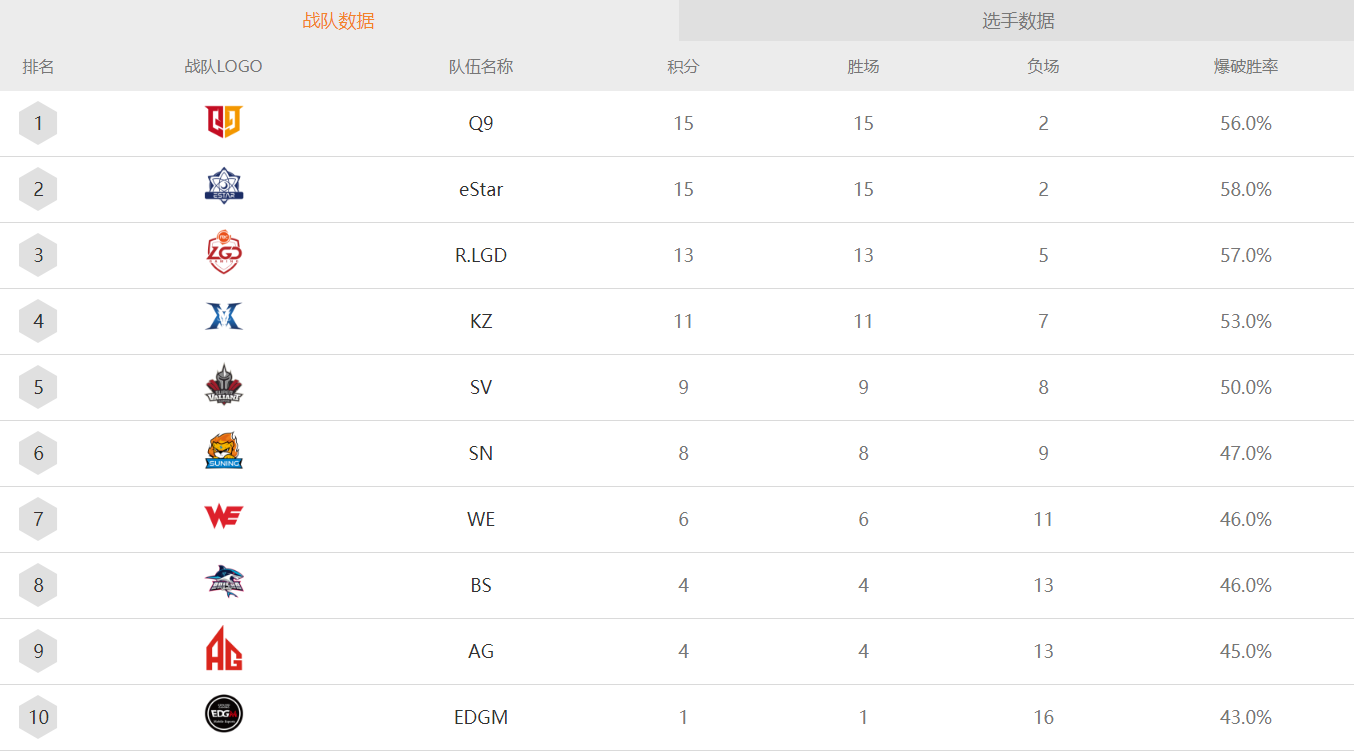Click the 负场 column header
The height and width of the screenshot is (755, 1354).
[x=1043, y=67]
